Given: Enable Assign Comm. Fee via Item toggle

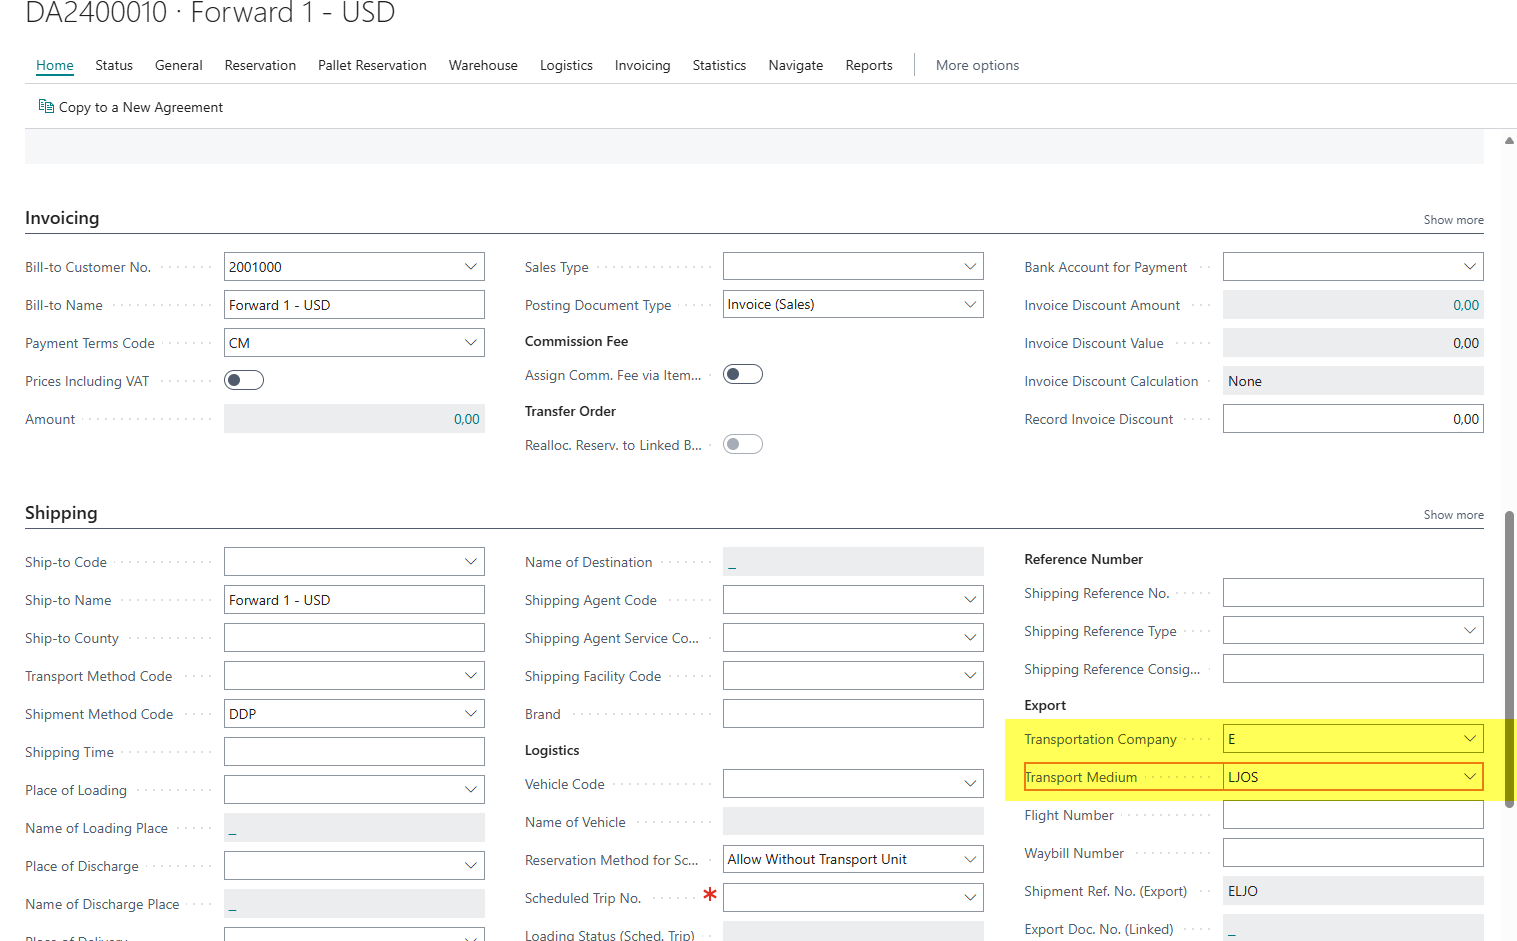Looking at the screenshot, I should (x=743, y=374).
